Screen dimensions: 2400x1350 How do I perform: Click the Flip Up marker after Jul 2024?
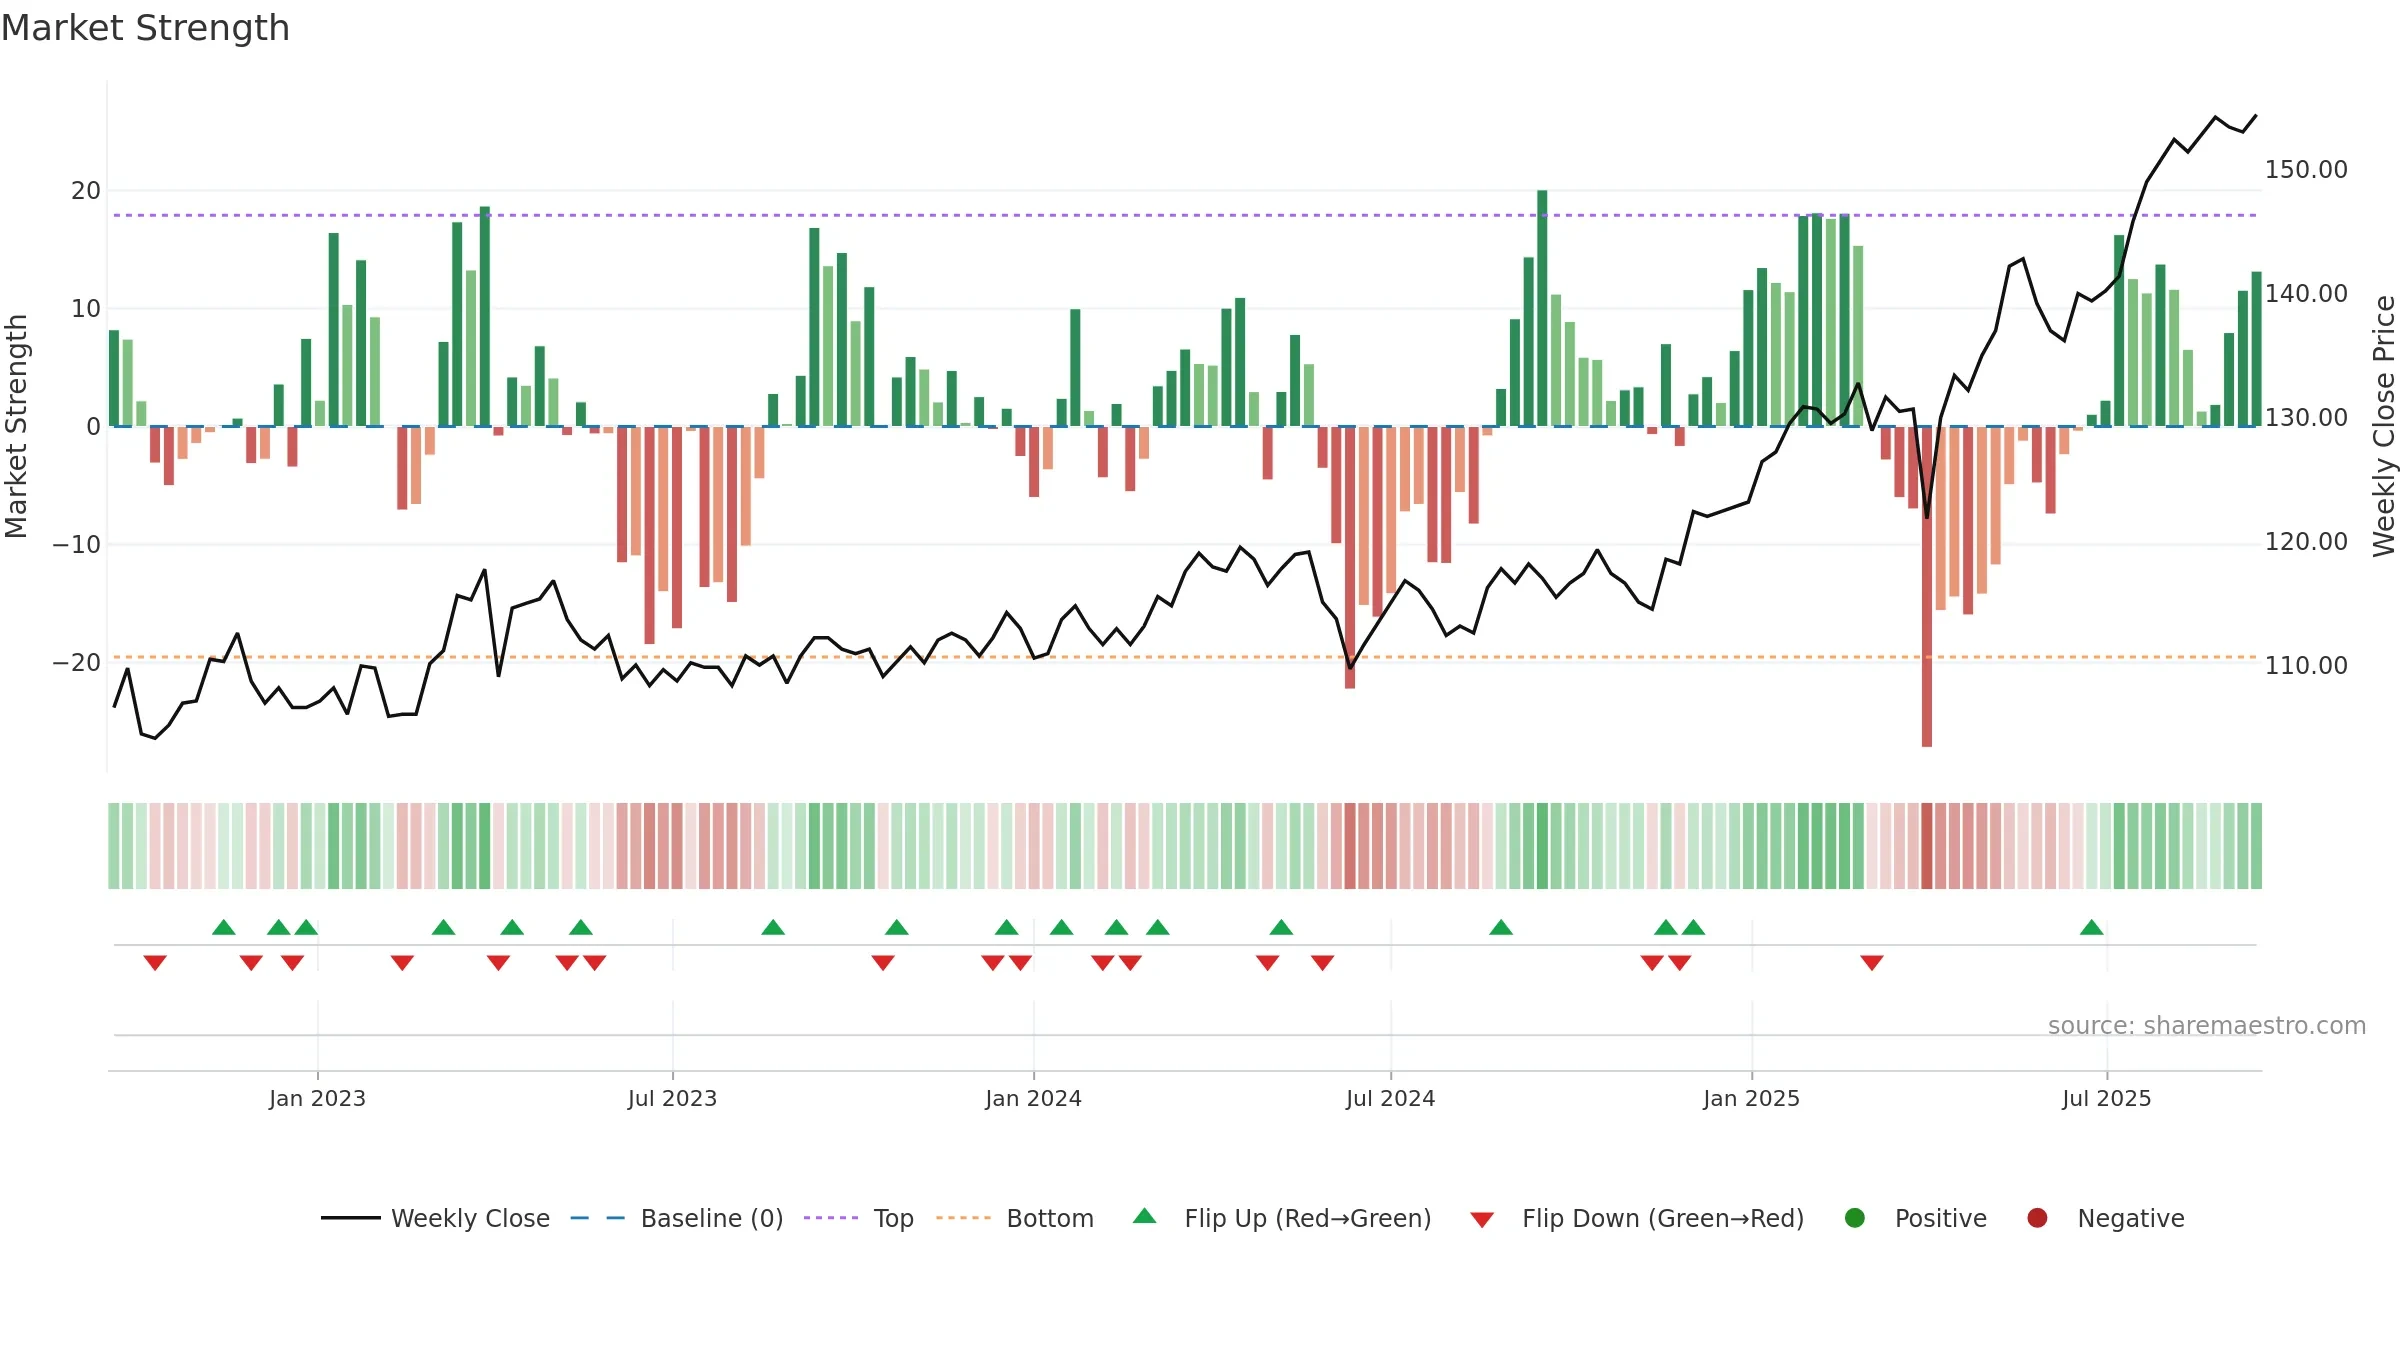1501,927
